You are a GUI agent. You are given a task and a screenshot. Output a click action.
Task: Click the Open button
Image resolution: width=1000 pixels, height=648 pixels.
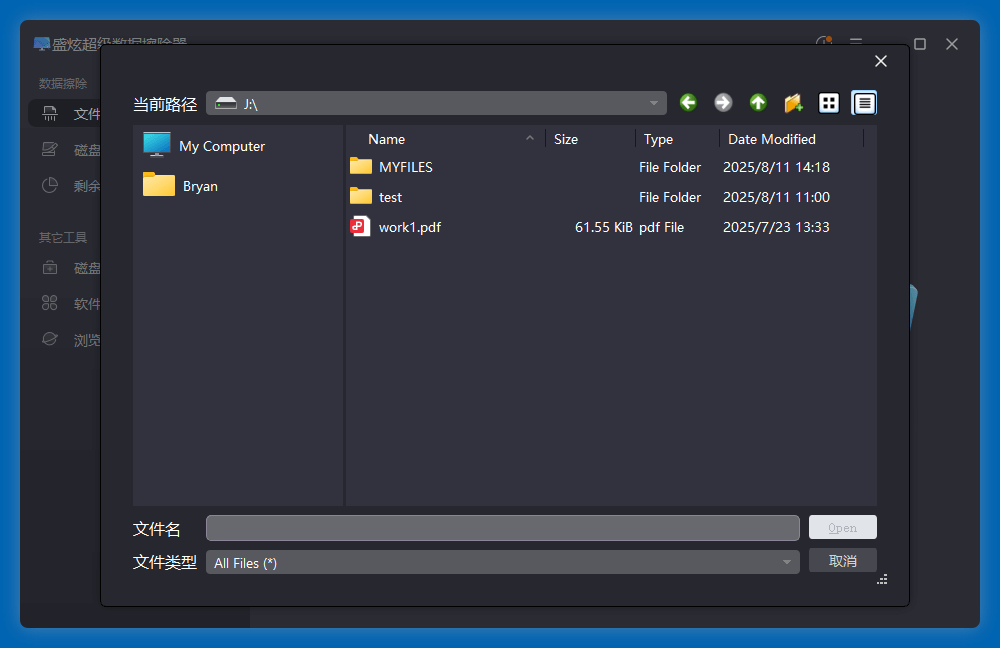click(842, 528)
